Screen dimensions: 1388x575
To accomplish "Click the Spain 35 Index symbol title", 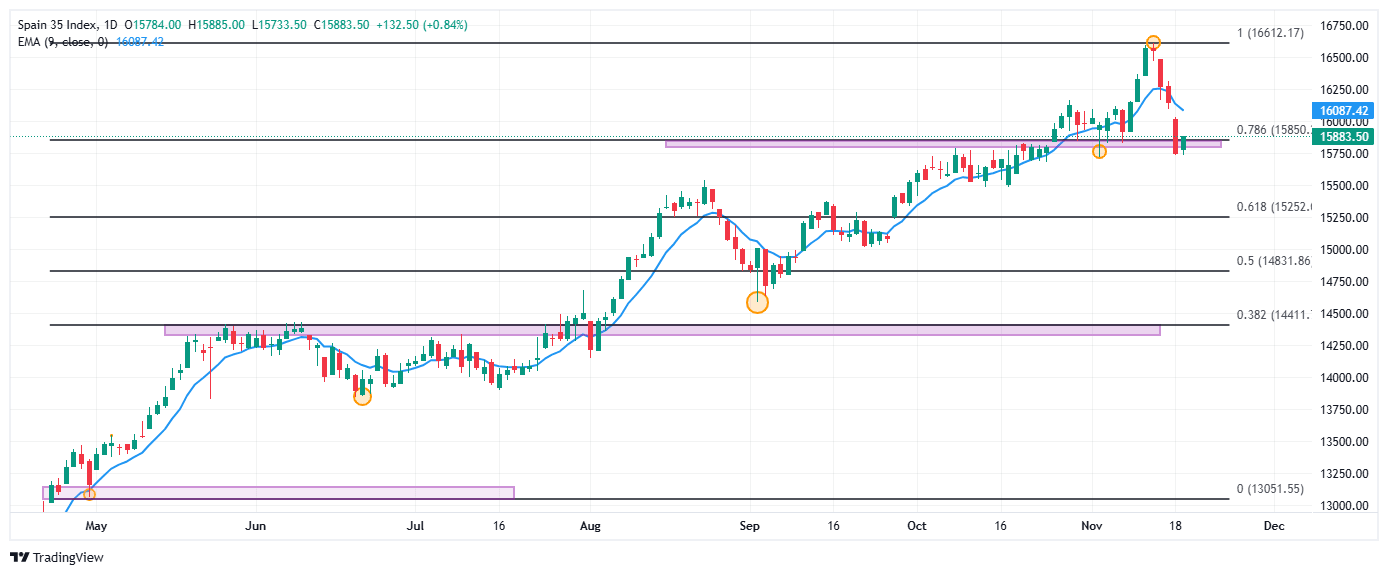I will (x=59, y=24).
